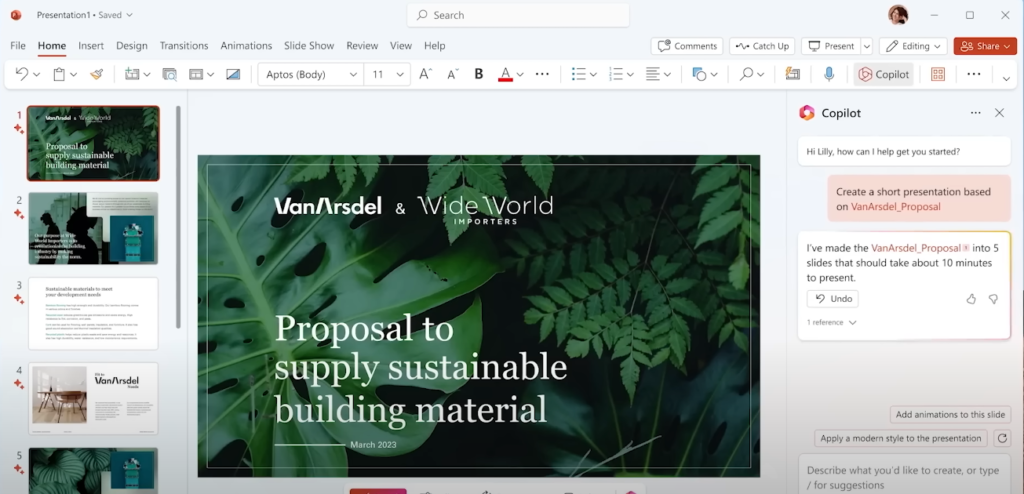Viewport: 1024px width, 494px height.
Task: Give thumbs up to Copilot response
Action: point(971,299)
